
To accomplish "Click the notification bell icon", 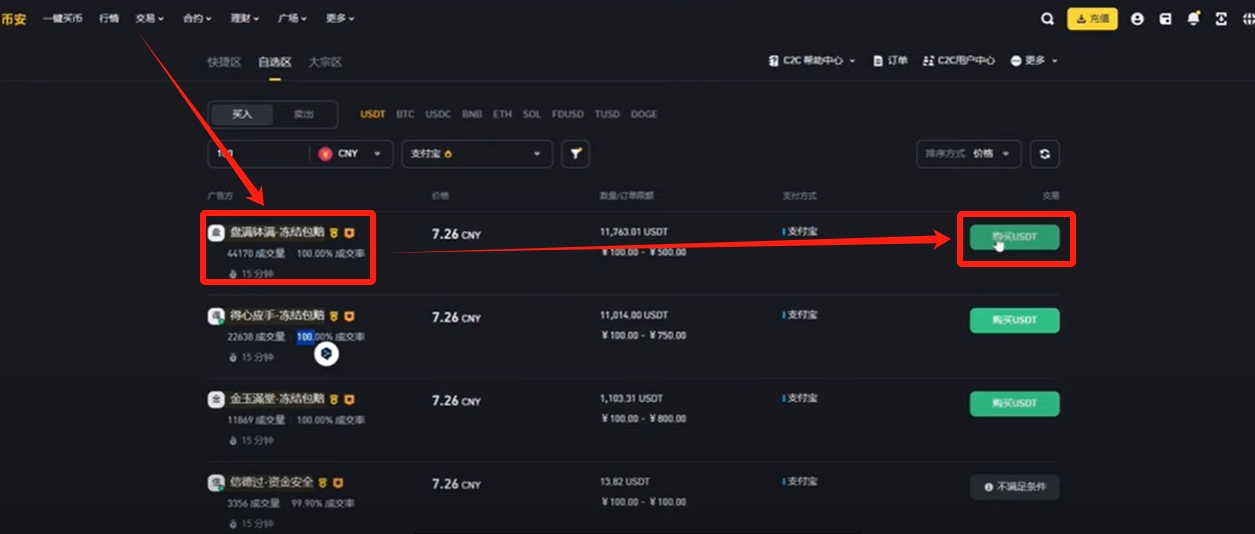I will click(x=1193, y=19).
